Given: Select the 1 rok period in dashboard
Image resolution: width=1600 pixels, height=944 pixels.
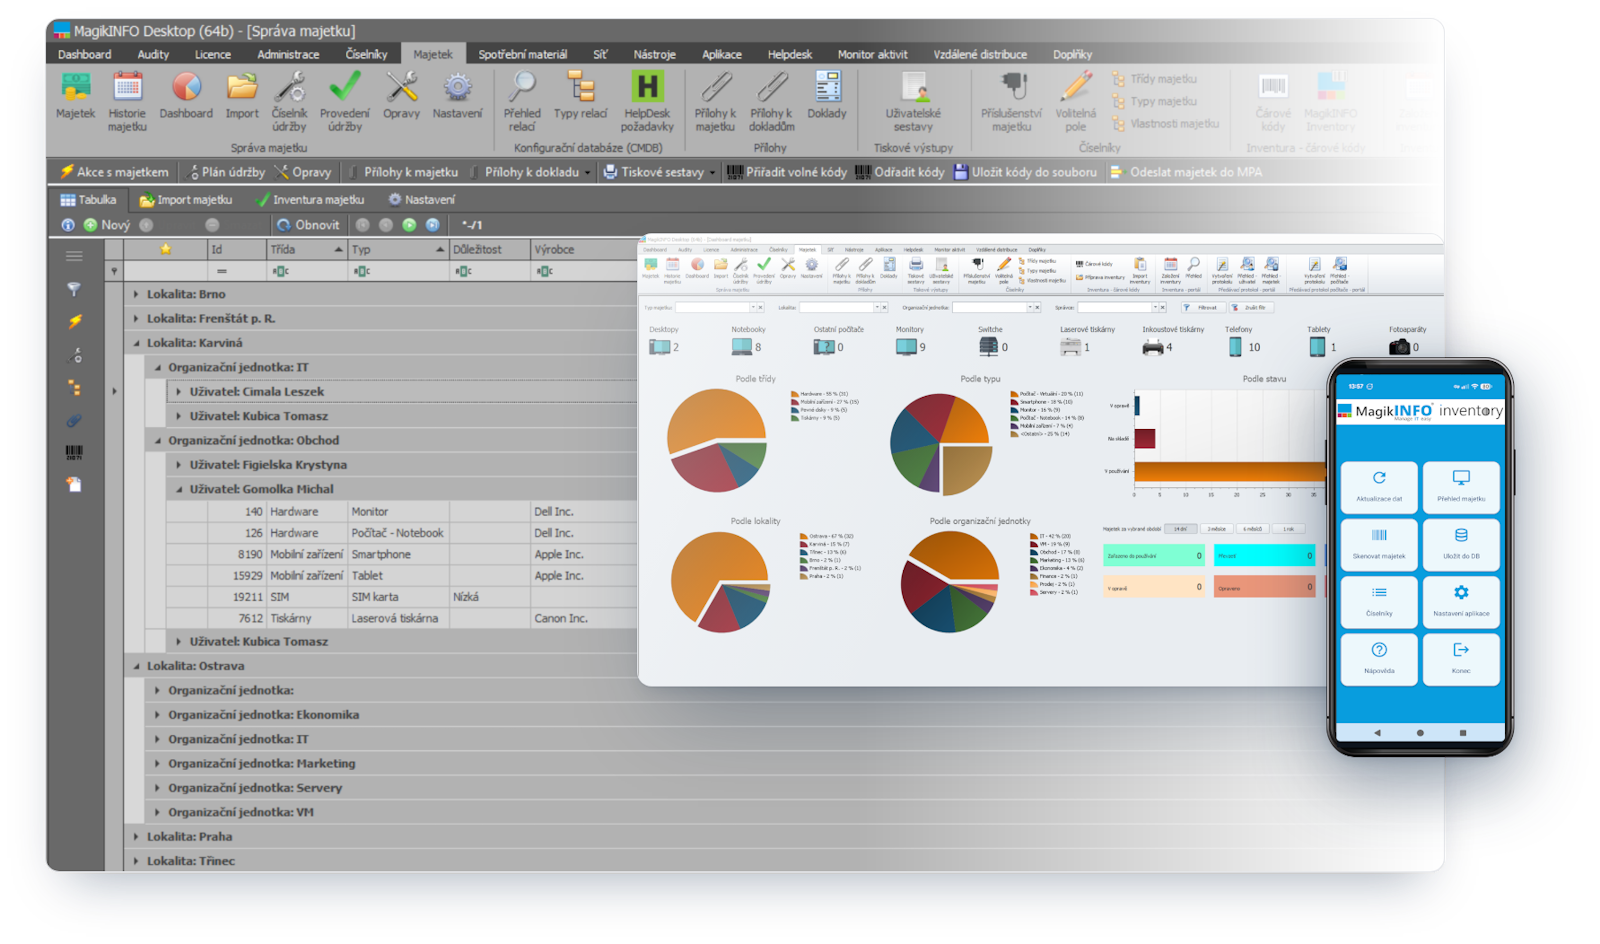Looking at the screenshot, I should pyautogui.click(x=1288, y=529).
